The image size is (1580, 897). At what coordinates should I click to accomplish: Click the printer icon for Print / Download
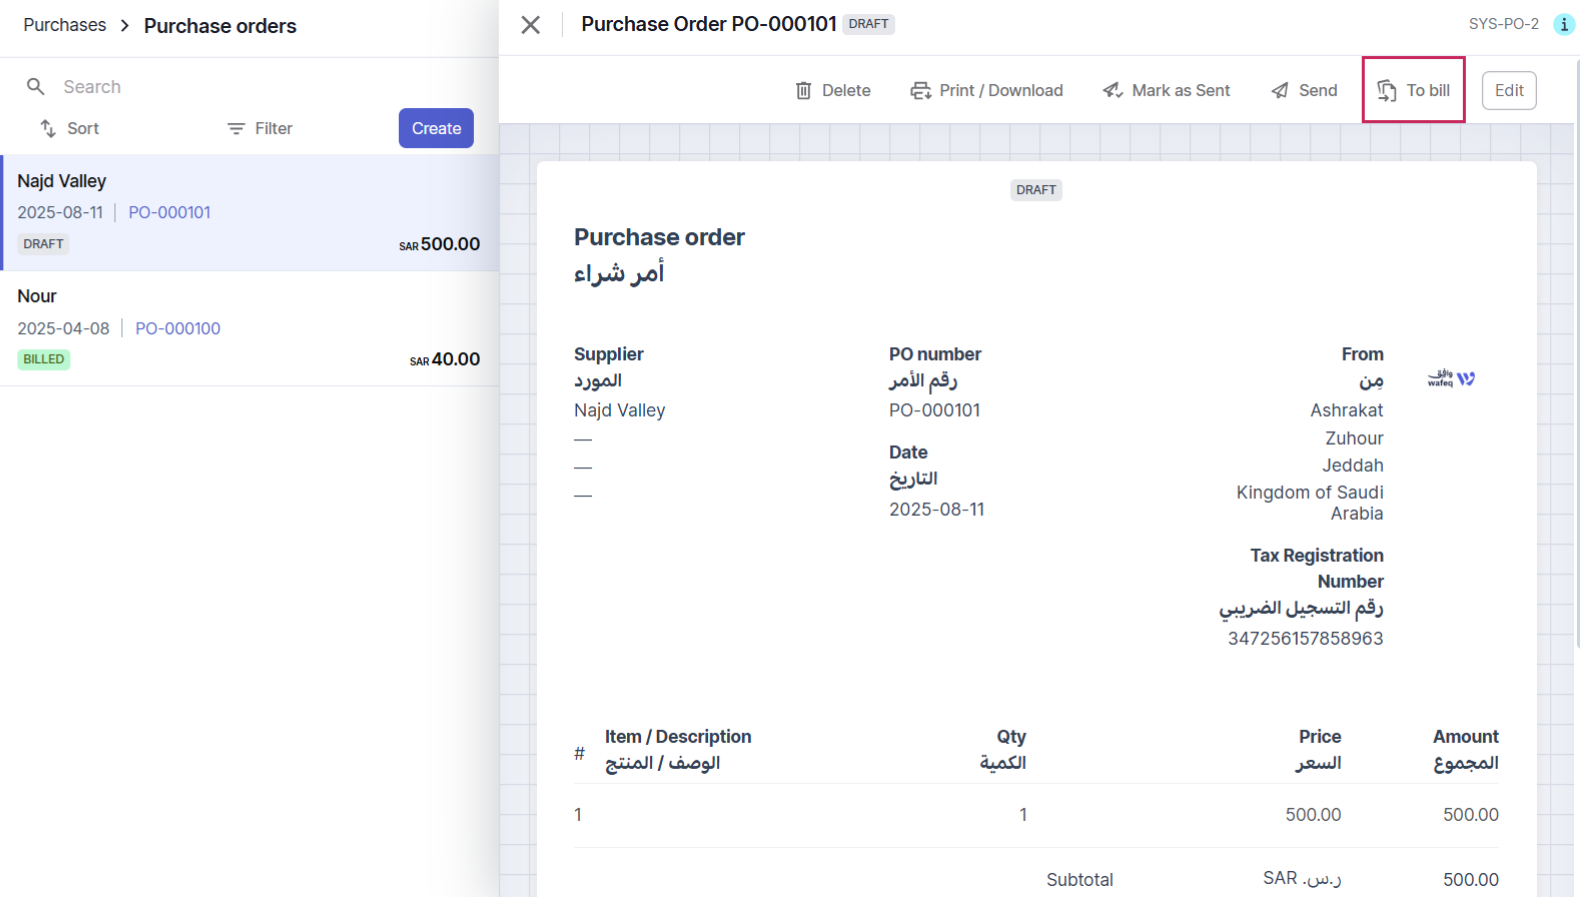[920, 91]
